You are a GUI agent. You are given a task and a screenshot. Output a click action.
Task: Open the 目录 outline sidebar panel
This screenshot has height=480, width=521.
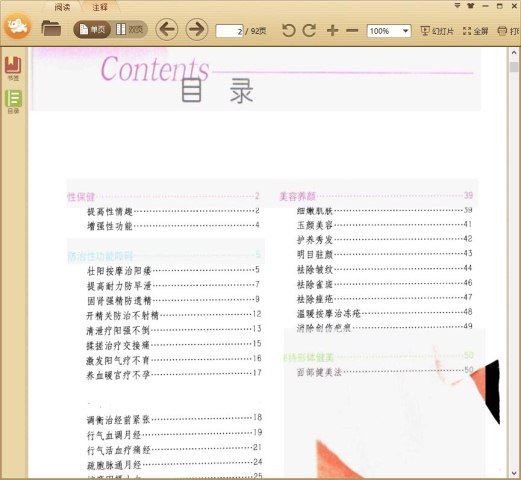tap(13, 102)
